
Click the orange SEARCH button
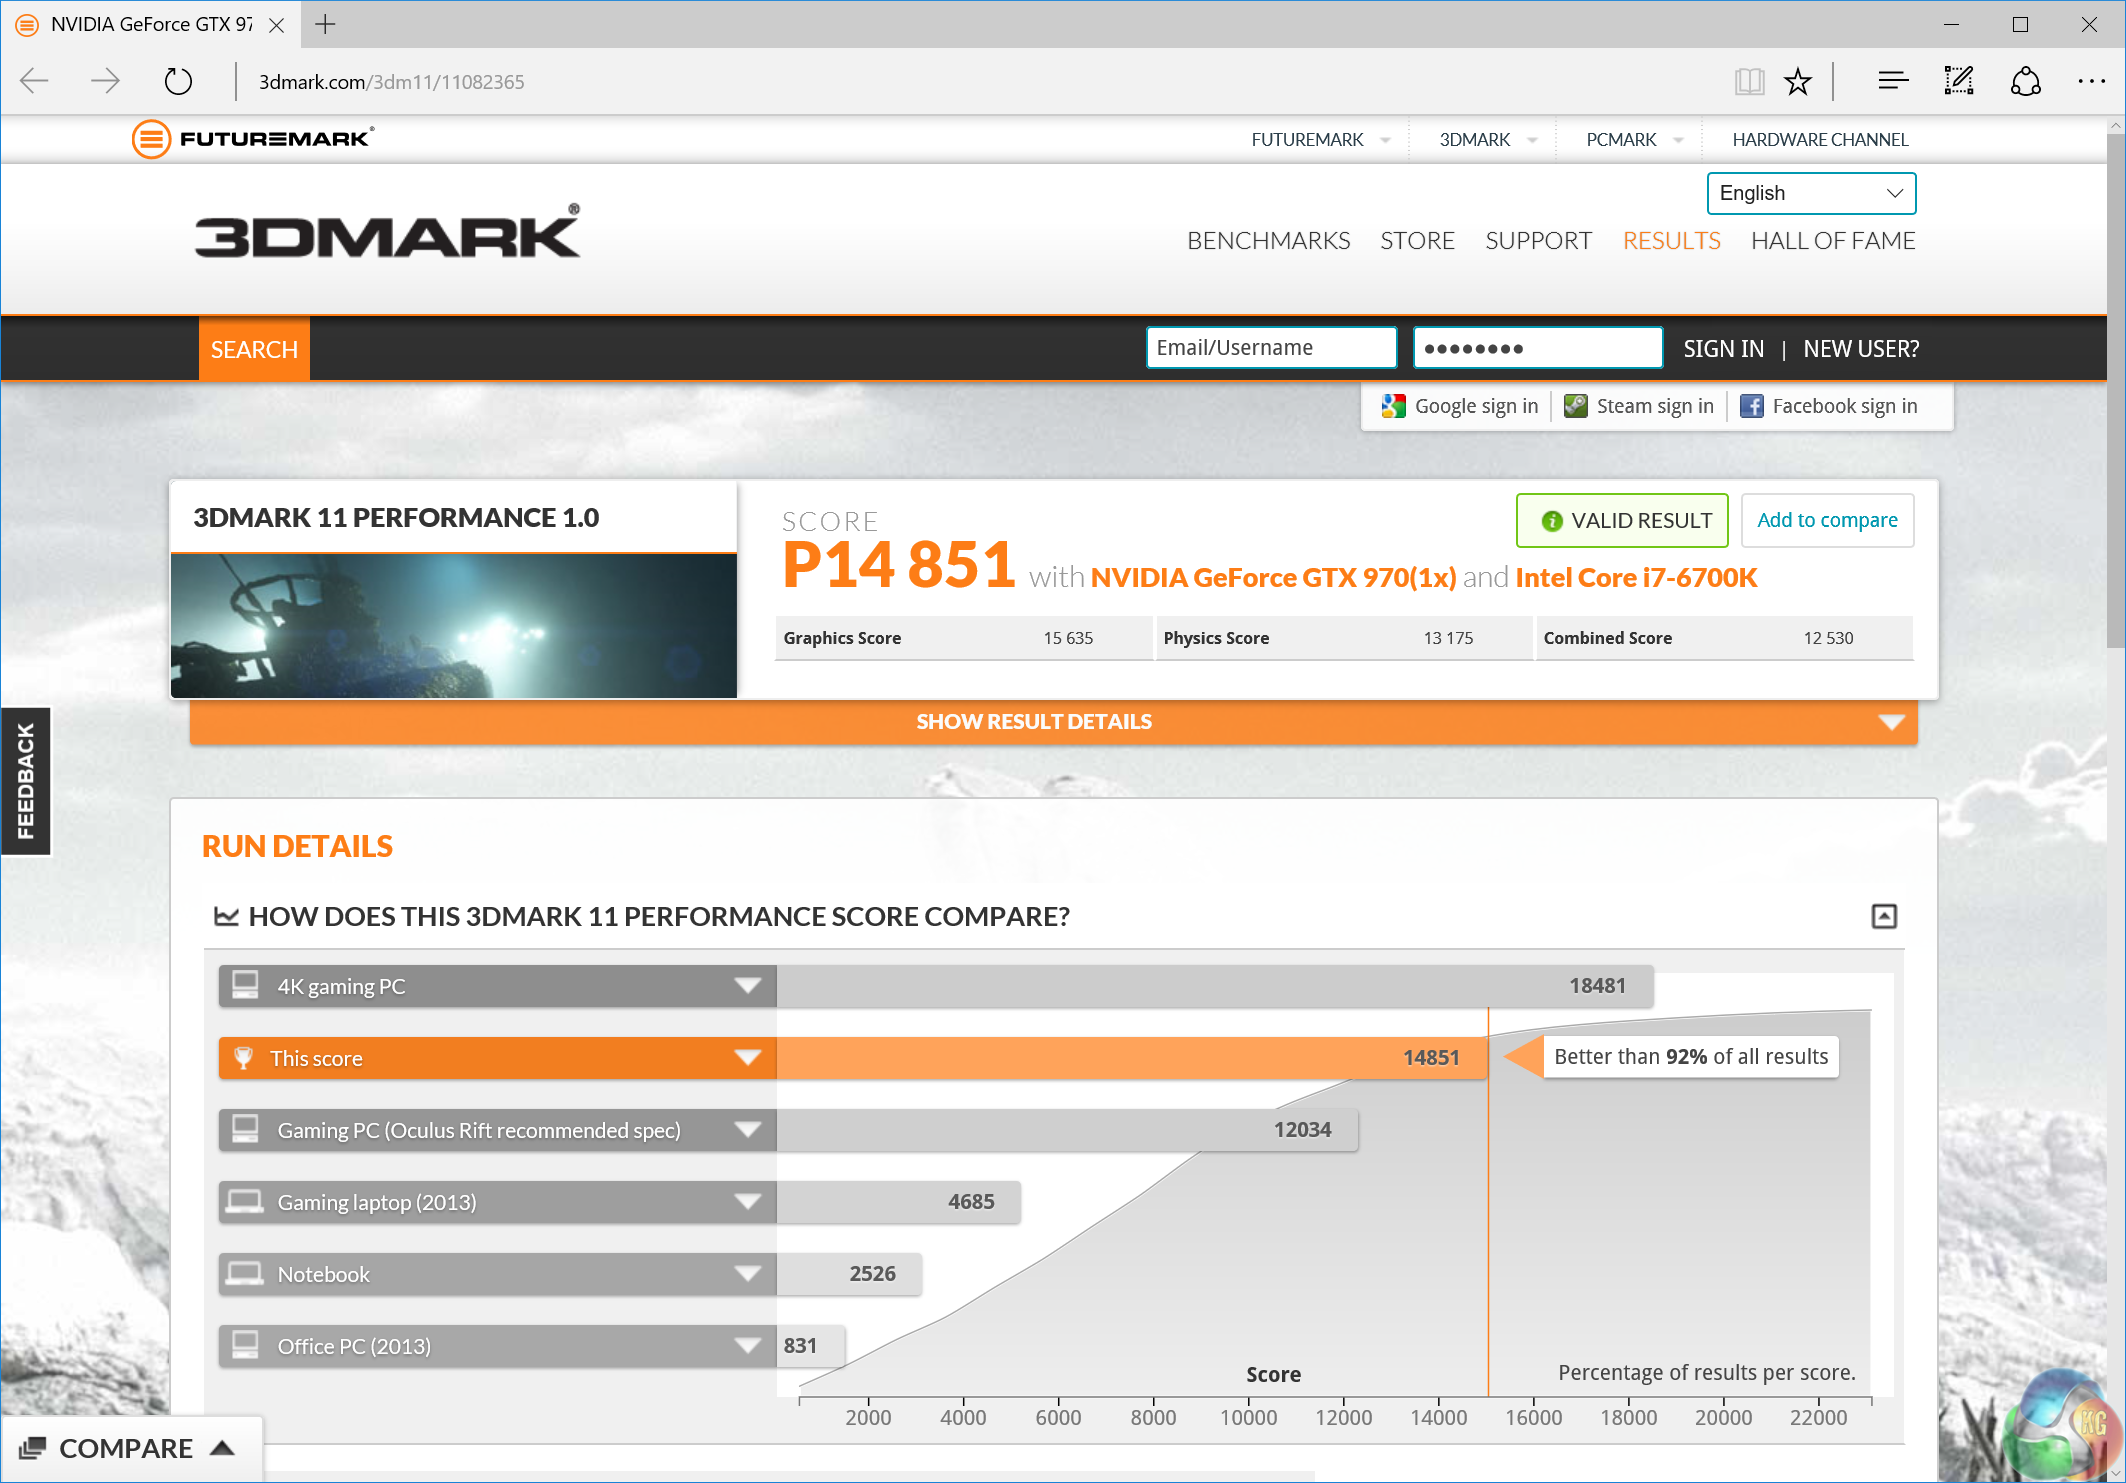[x=254, y=349]
